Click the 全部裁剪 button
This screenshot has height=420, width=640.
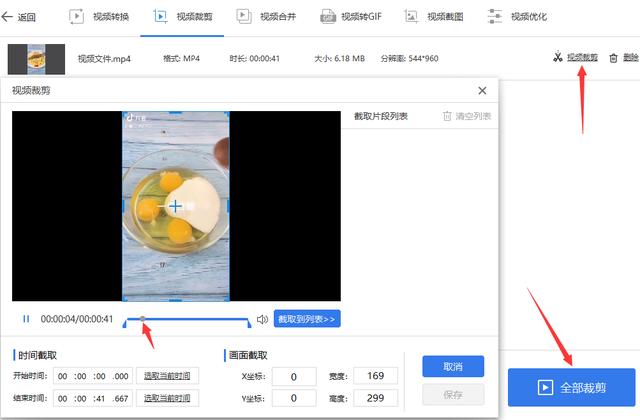[571, 387]
